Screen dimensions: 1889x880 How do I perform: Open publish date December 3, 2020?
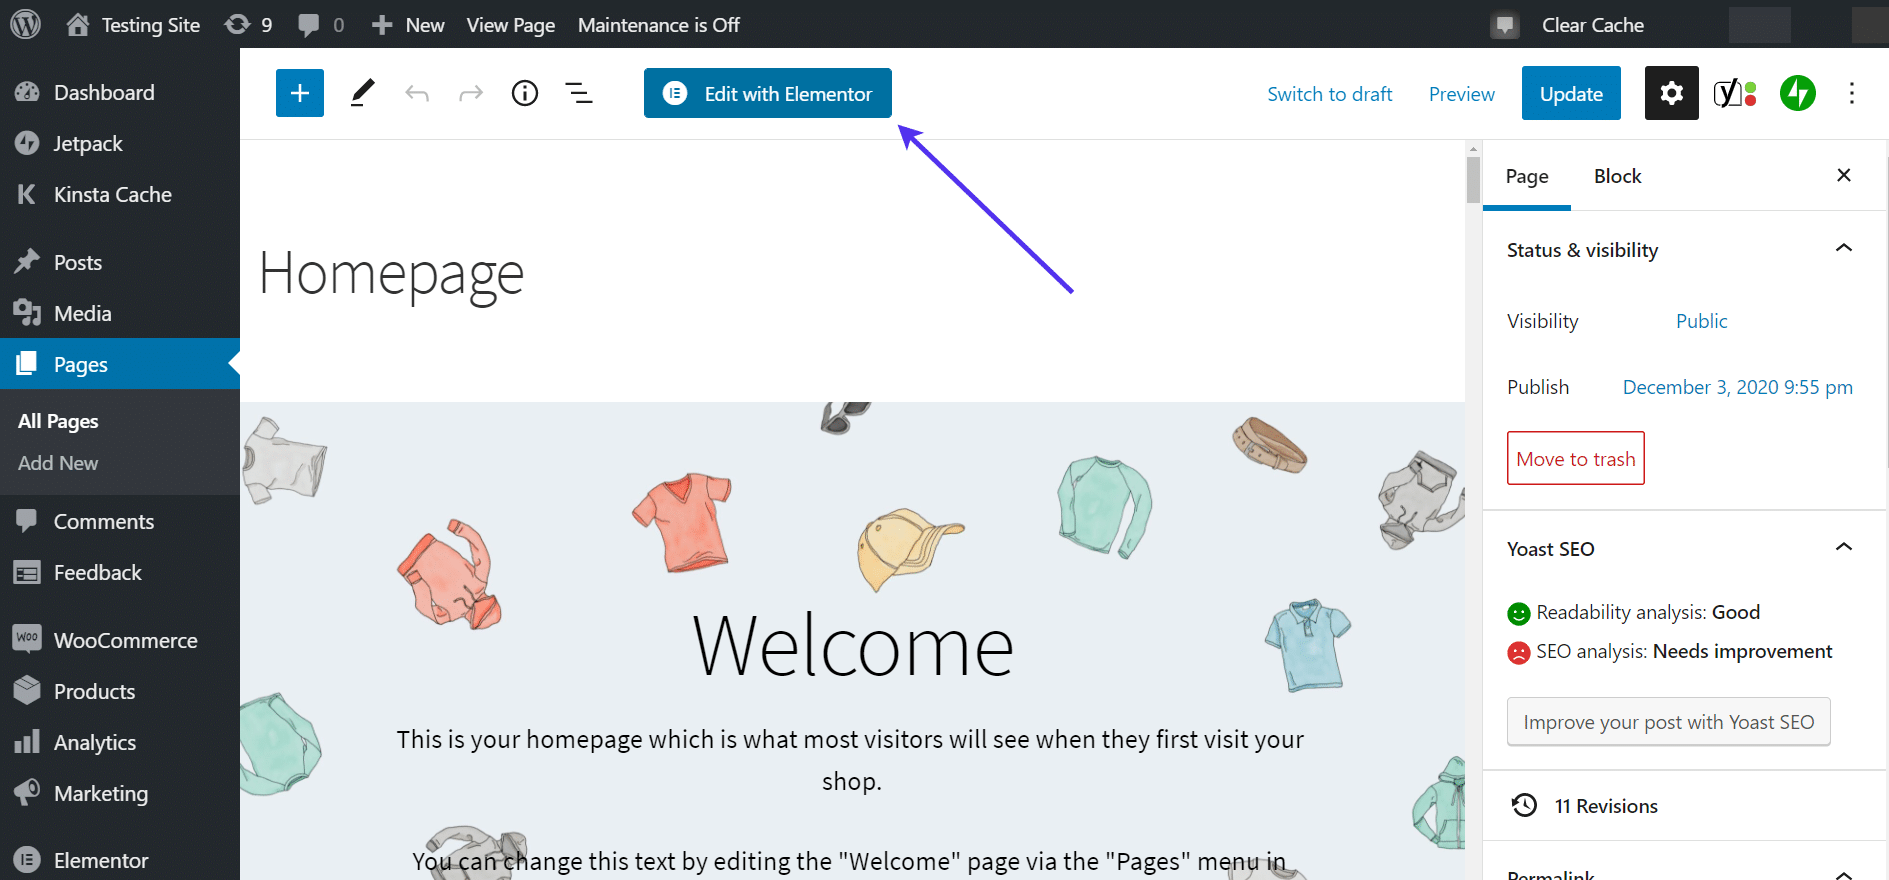click(x=1737, y=387)
